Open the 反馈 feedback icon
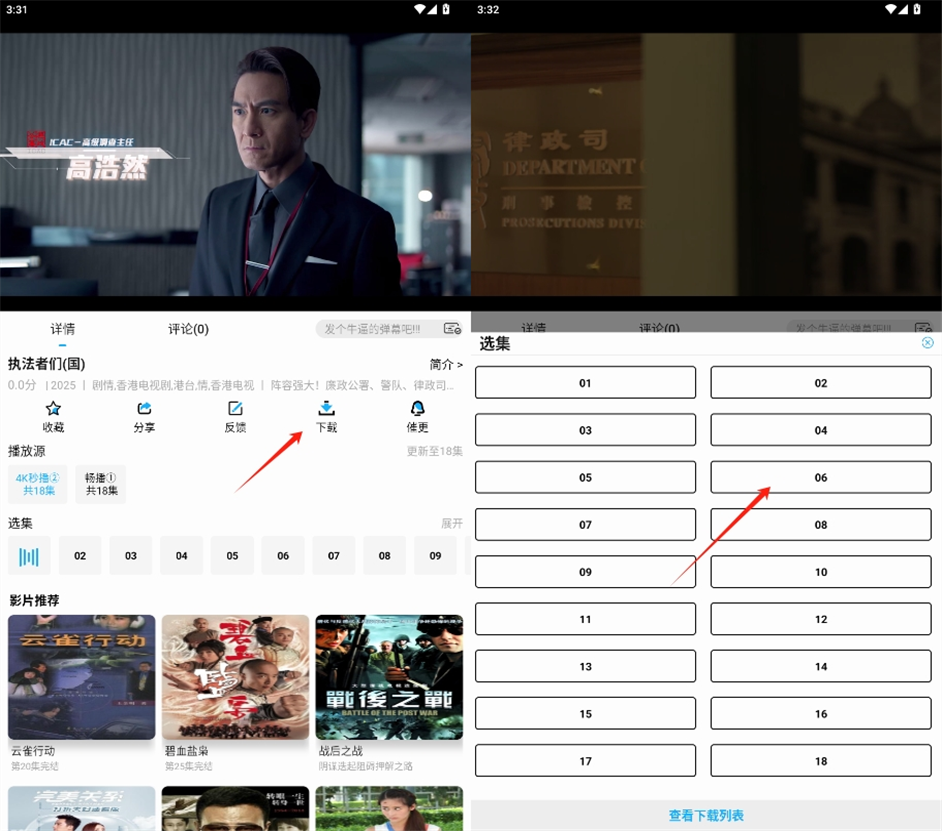942x831 pixels. [235, 409]
